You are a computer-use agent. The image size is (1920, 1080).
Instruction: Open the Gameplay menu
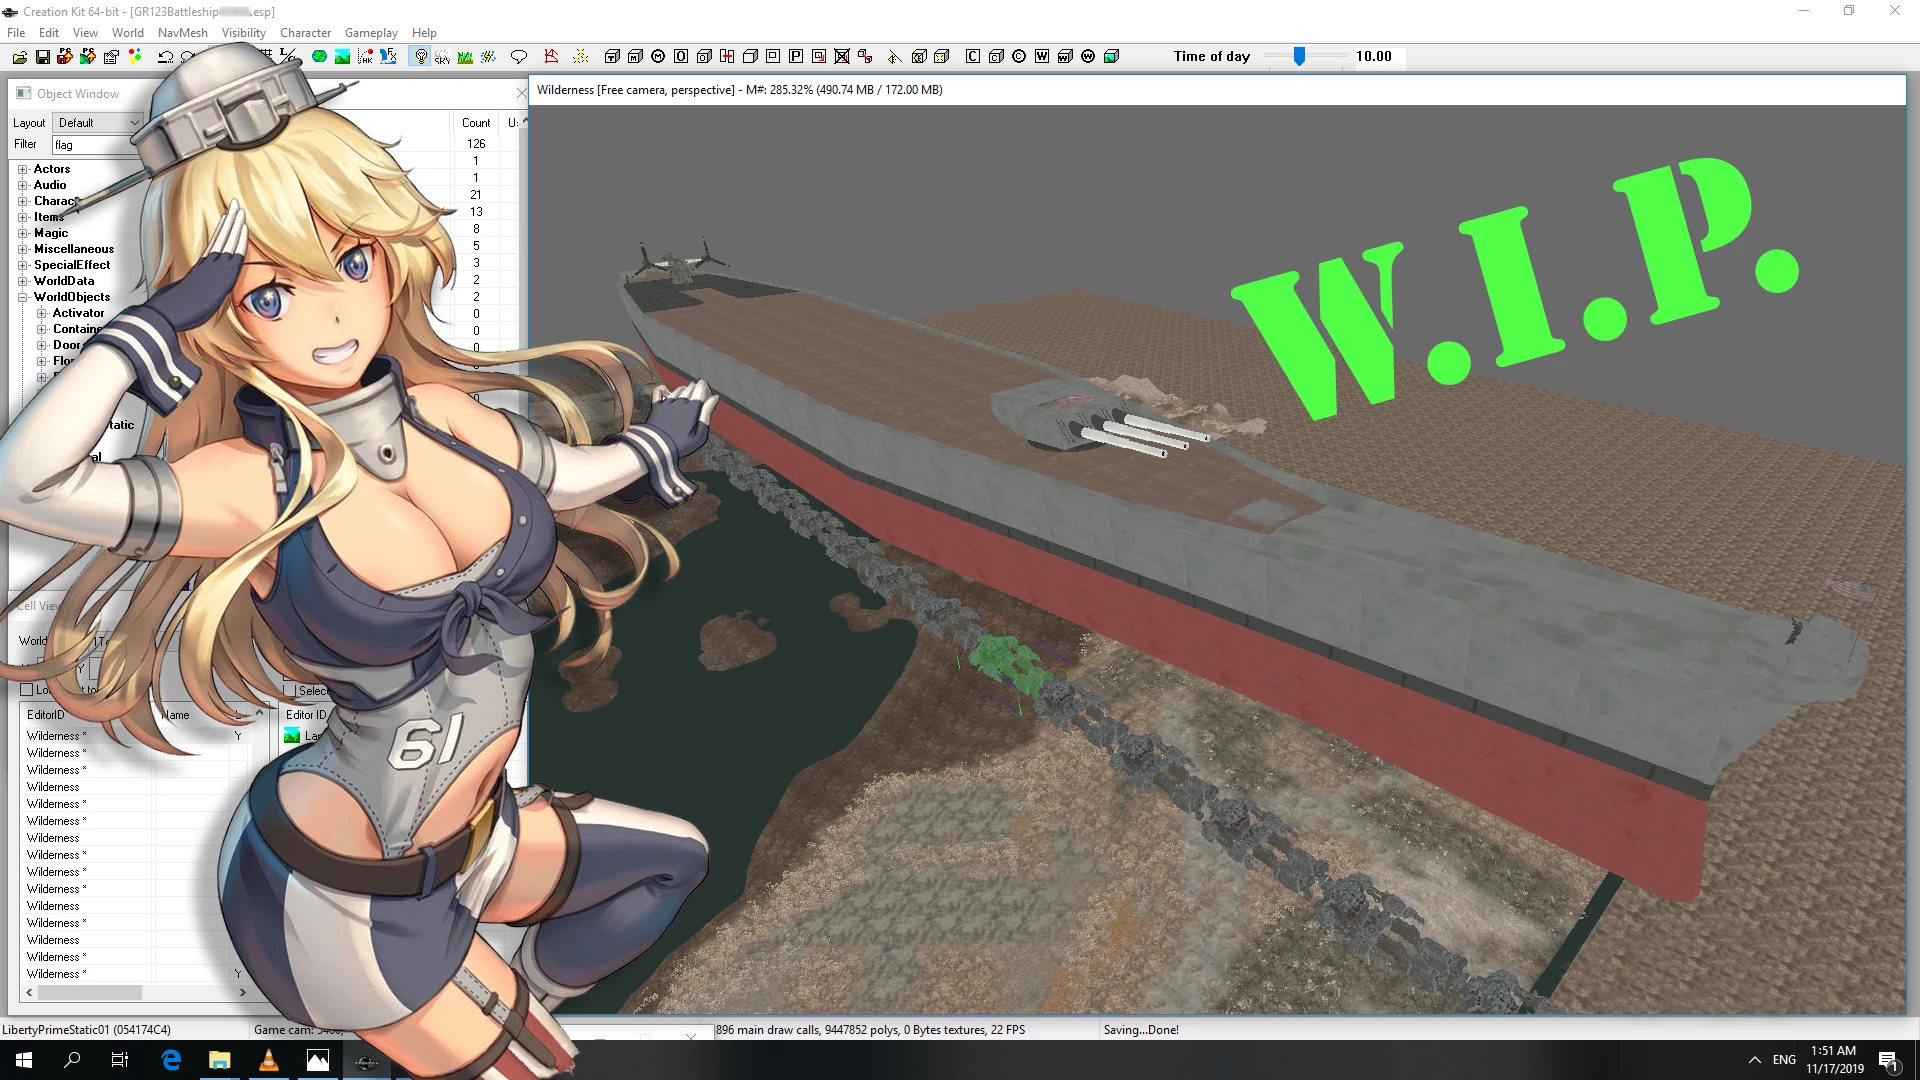click(371, 33)
